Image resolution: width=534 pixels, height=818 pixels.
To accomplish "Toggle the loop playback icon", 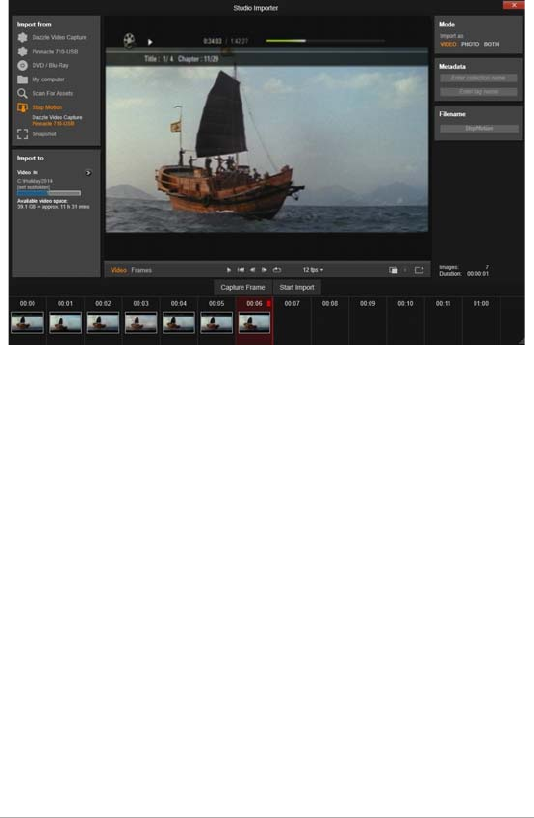I will pyautogui.click(x=277, y=270).
